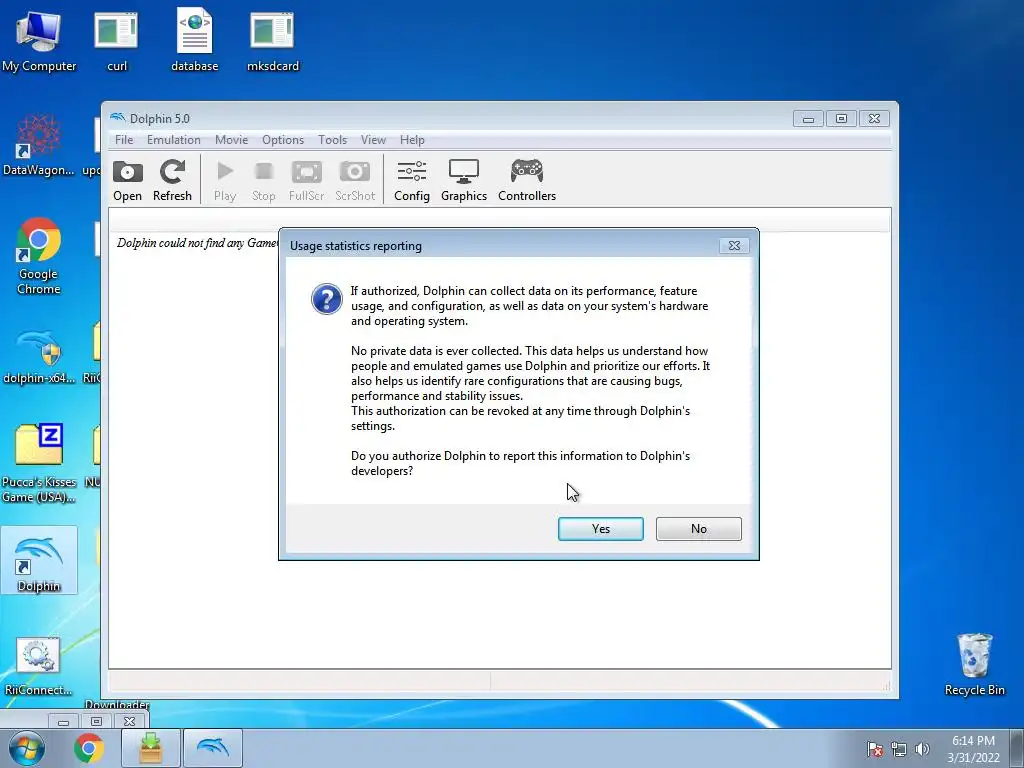Maximize the Dolphin 5.0 window

pos(841,119)
